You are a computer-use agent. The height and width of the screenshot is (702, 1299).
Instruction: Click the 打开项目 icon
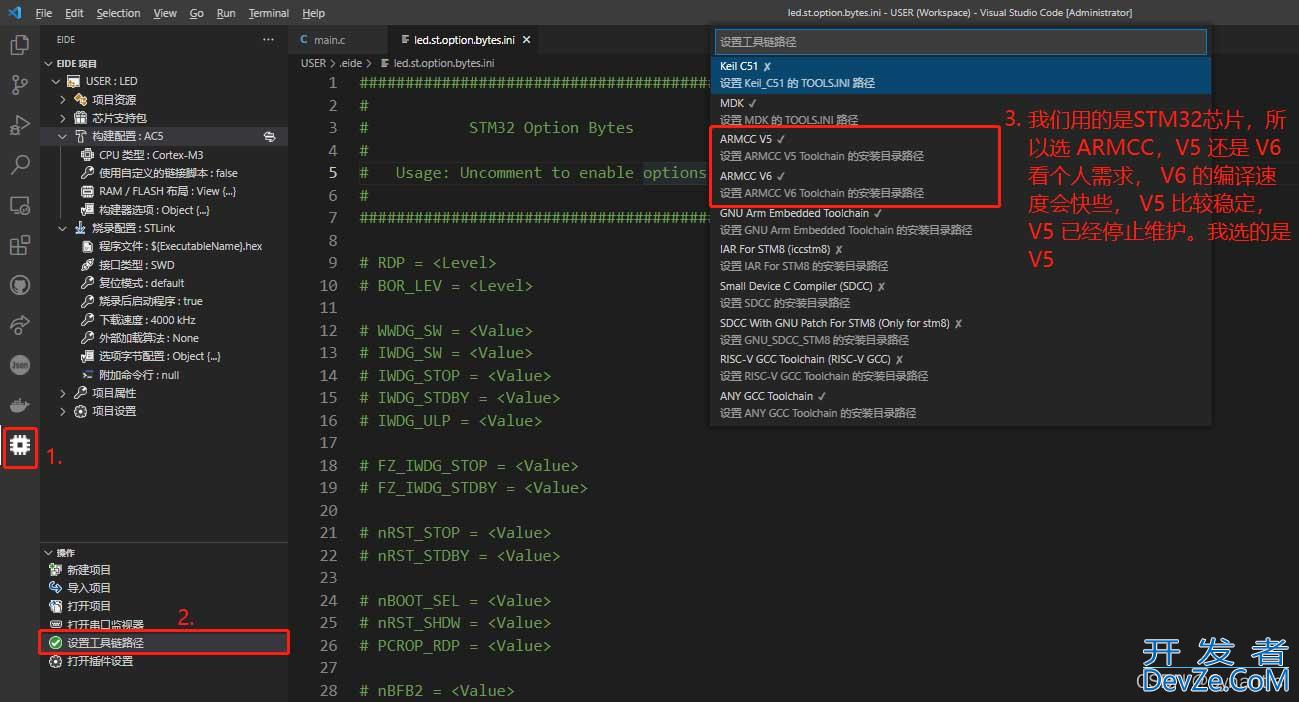56,606
